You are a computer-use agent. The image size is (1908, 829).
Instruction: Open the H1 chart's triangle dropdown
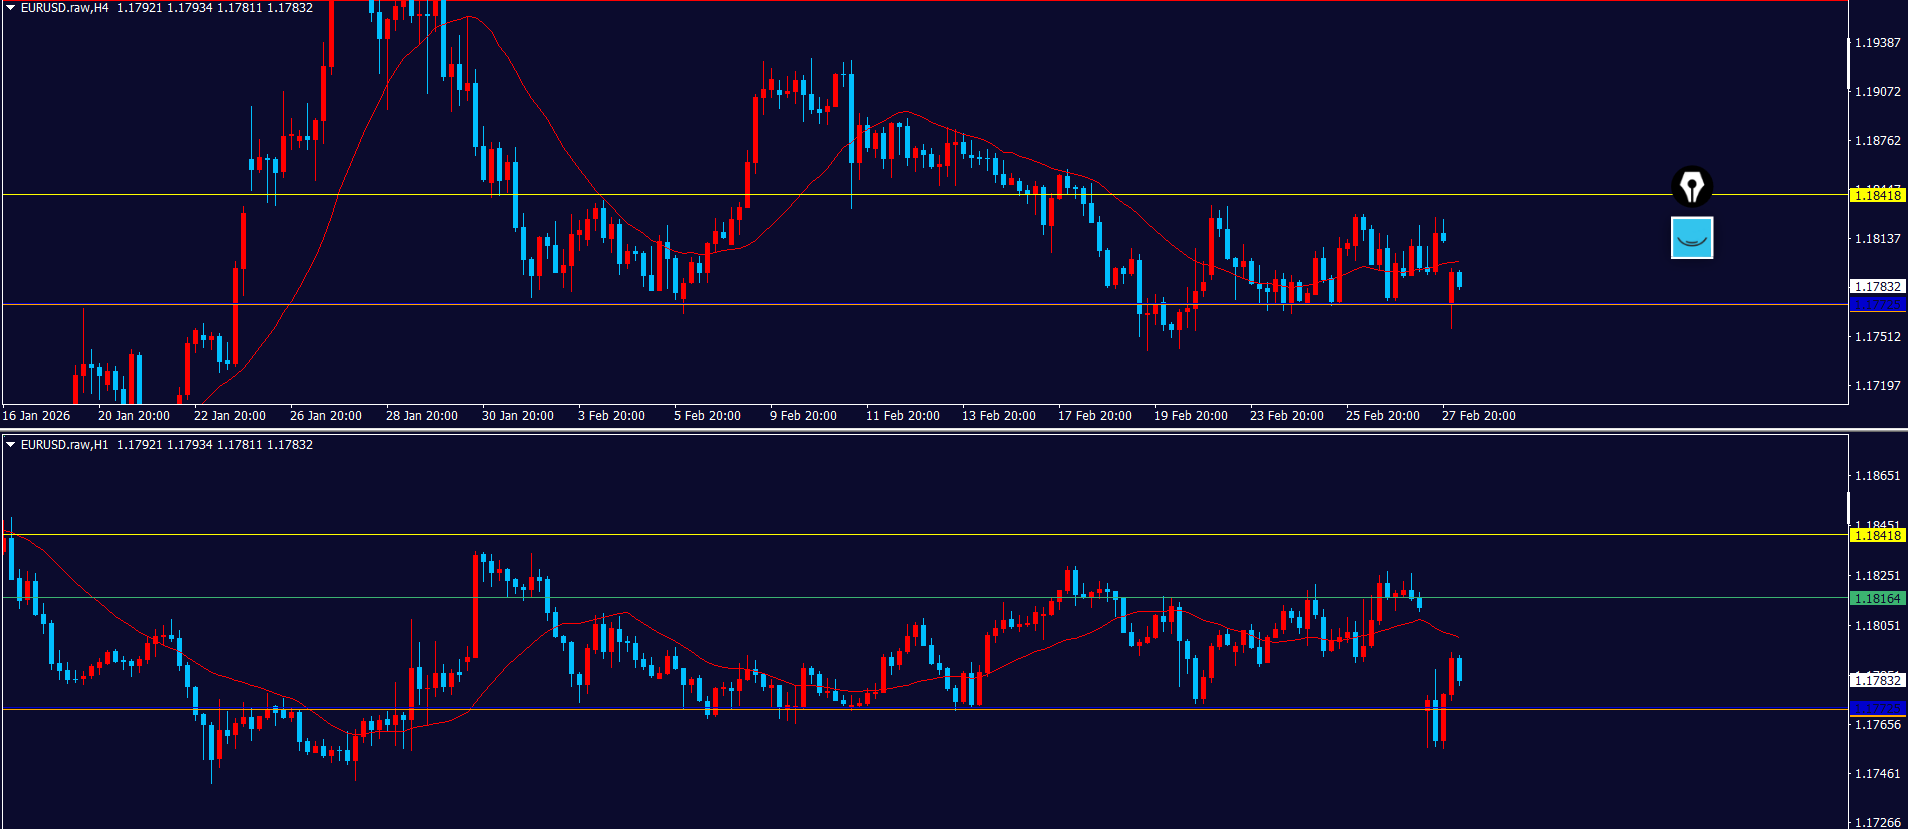pos(11,445)
